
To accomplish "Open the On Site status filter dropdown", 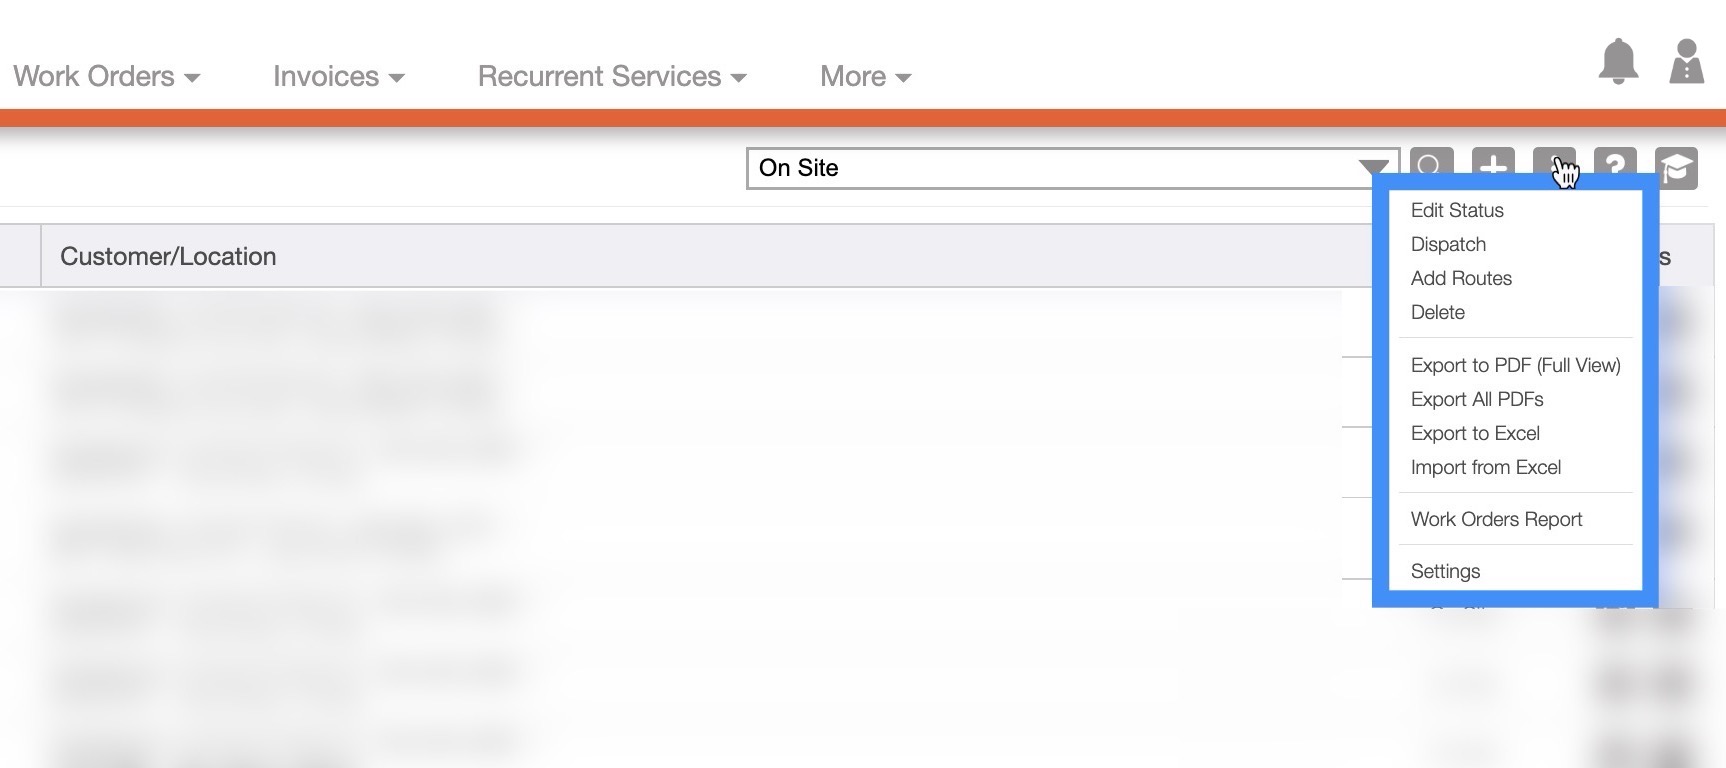I will [1071, 168].
